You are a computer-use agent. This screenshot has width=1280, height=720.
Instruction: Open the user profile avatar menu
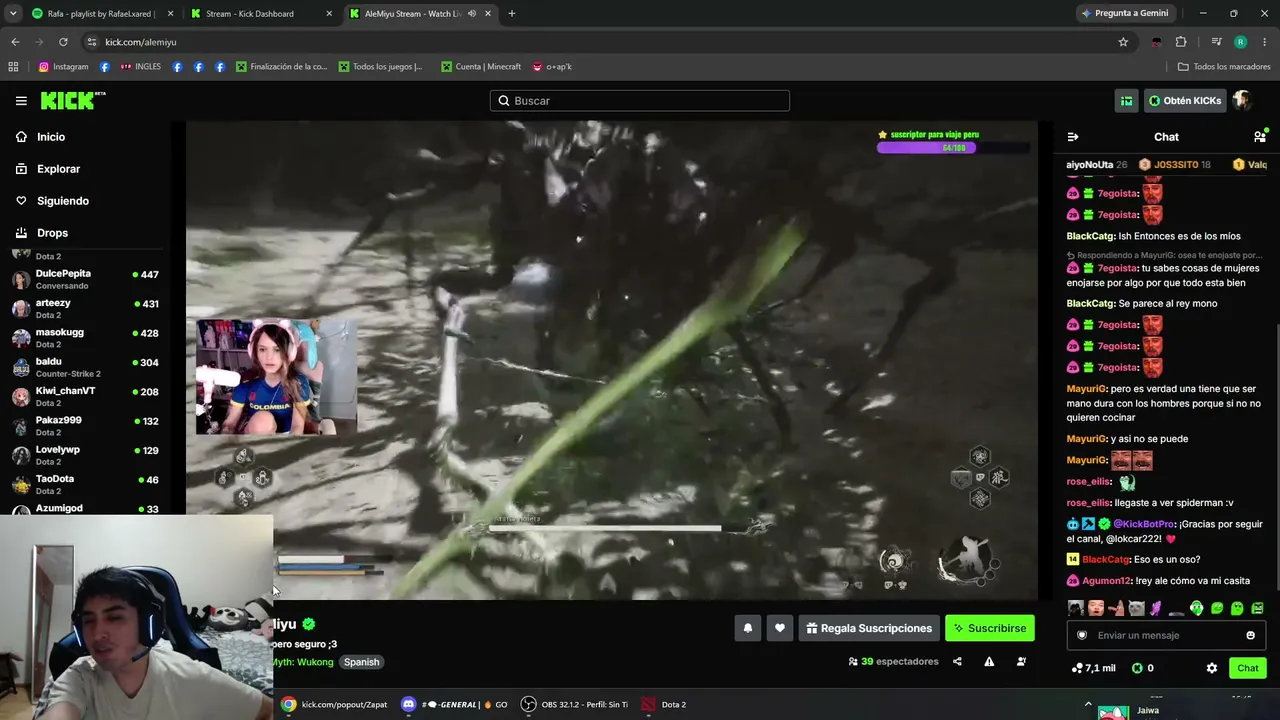pos(1241,100)
